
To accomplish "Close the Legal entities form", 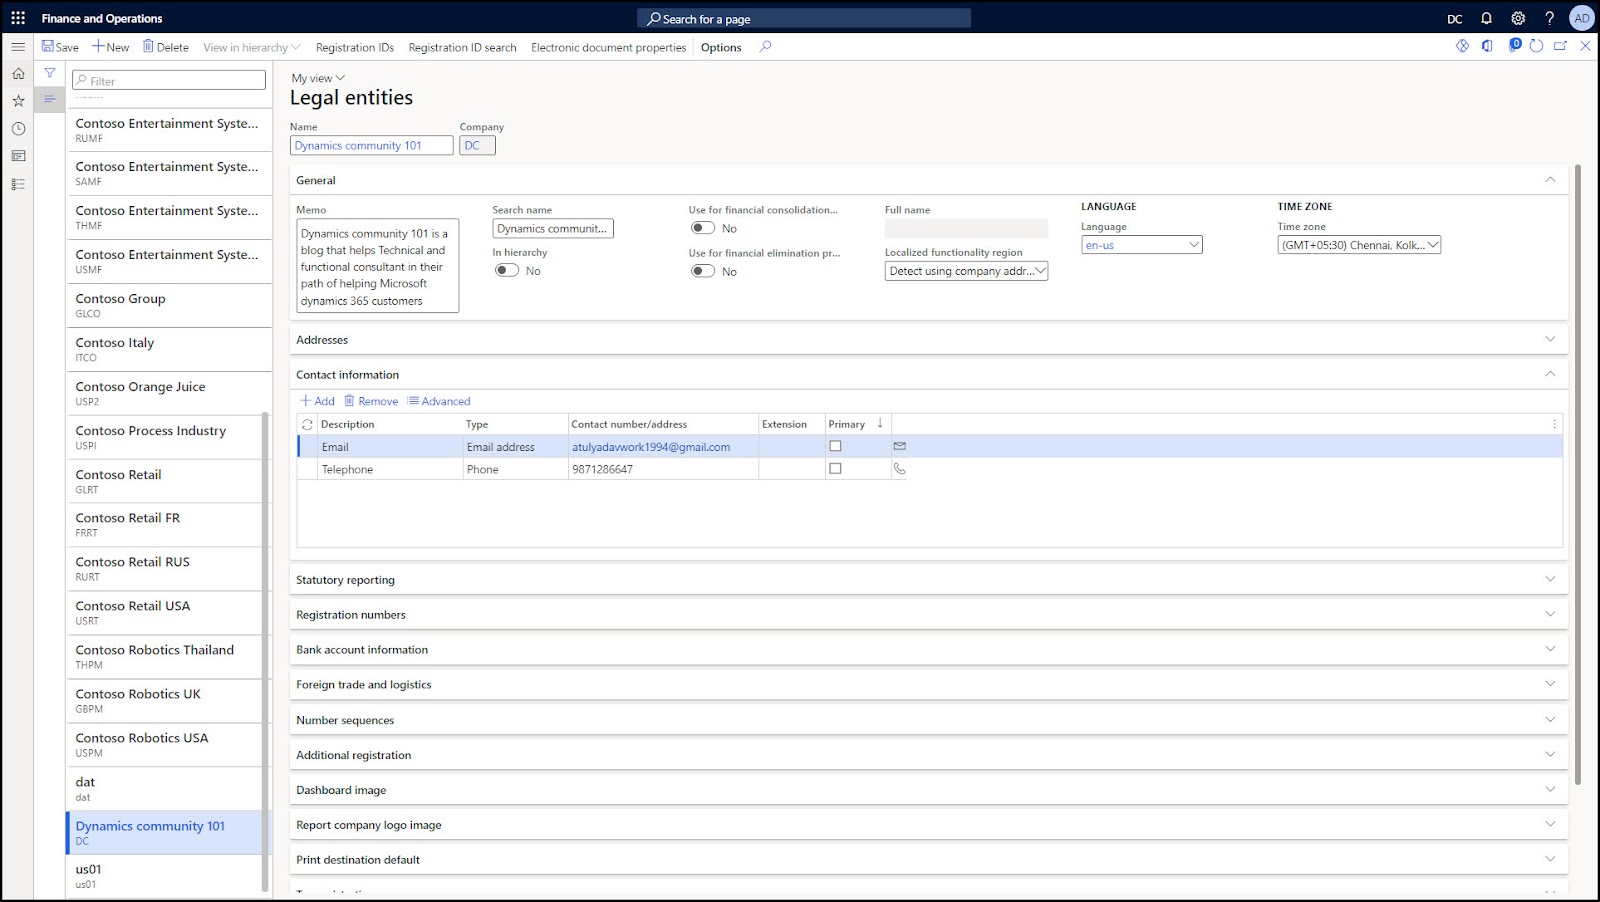I will pyautogui.click(x=1585, y=46).
